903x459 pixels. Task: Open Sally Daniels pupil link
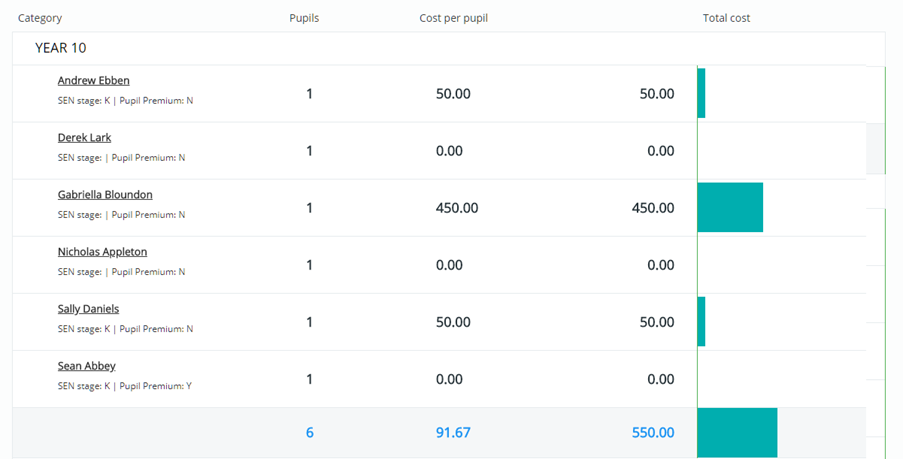[x=88, y=309]
